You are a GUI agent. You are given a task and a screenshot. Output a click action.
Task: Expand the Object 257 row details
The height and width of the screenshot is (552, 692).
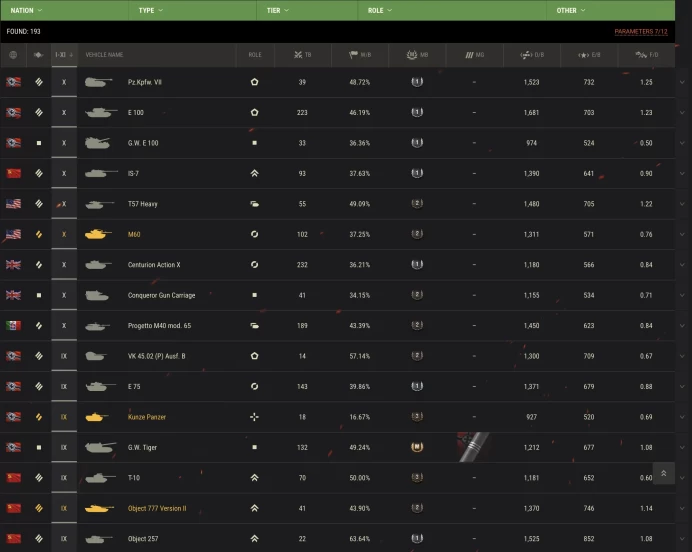[682, 539]
